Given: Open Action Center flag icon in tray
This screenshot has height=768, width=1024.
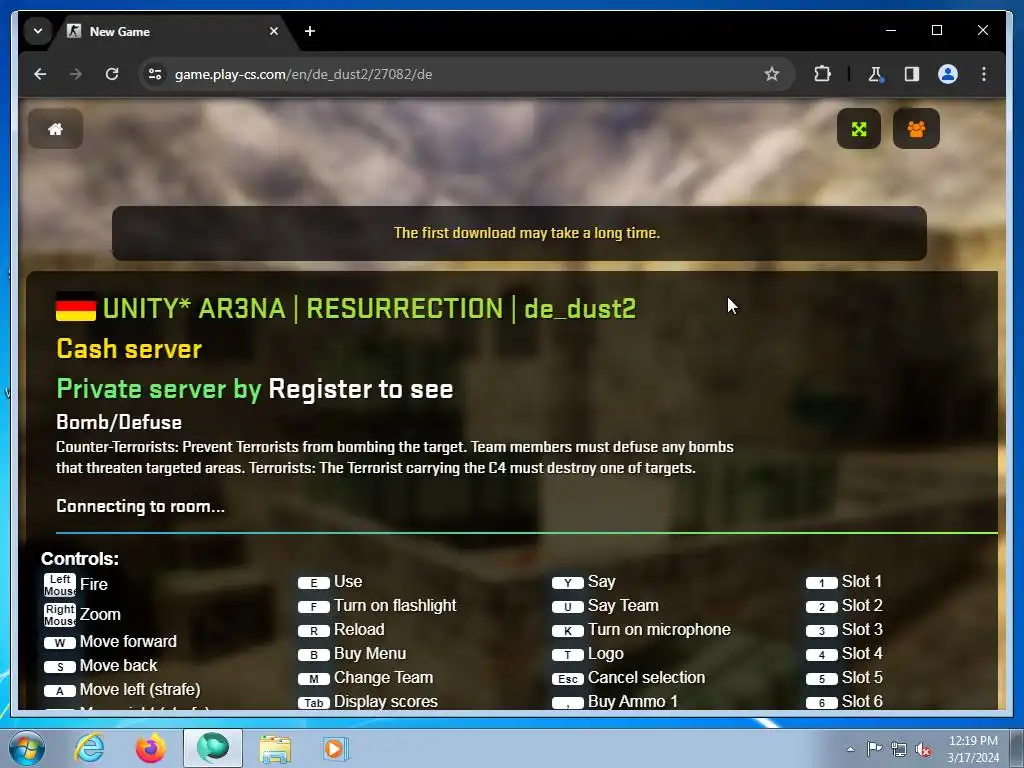Looking at the screenshot, I should [874, 749].
